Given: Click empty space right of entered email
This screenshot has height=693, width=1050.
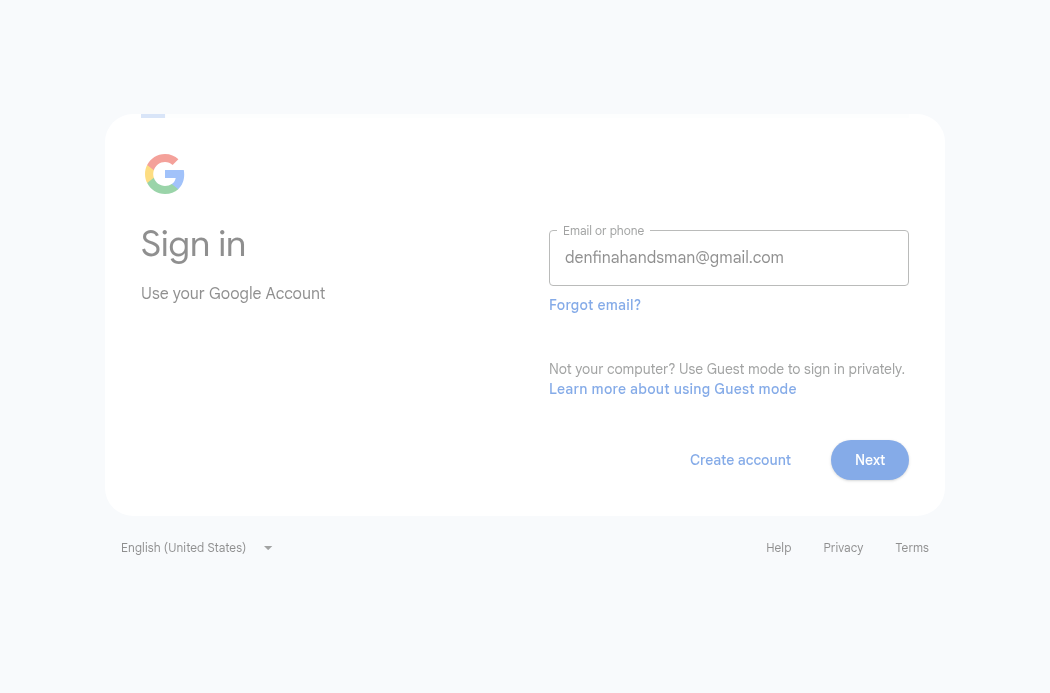Looking at the screenshot, I should tap(845, 258).
